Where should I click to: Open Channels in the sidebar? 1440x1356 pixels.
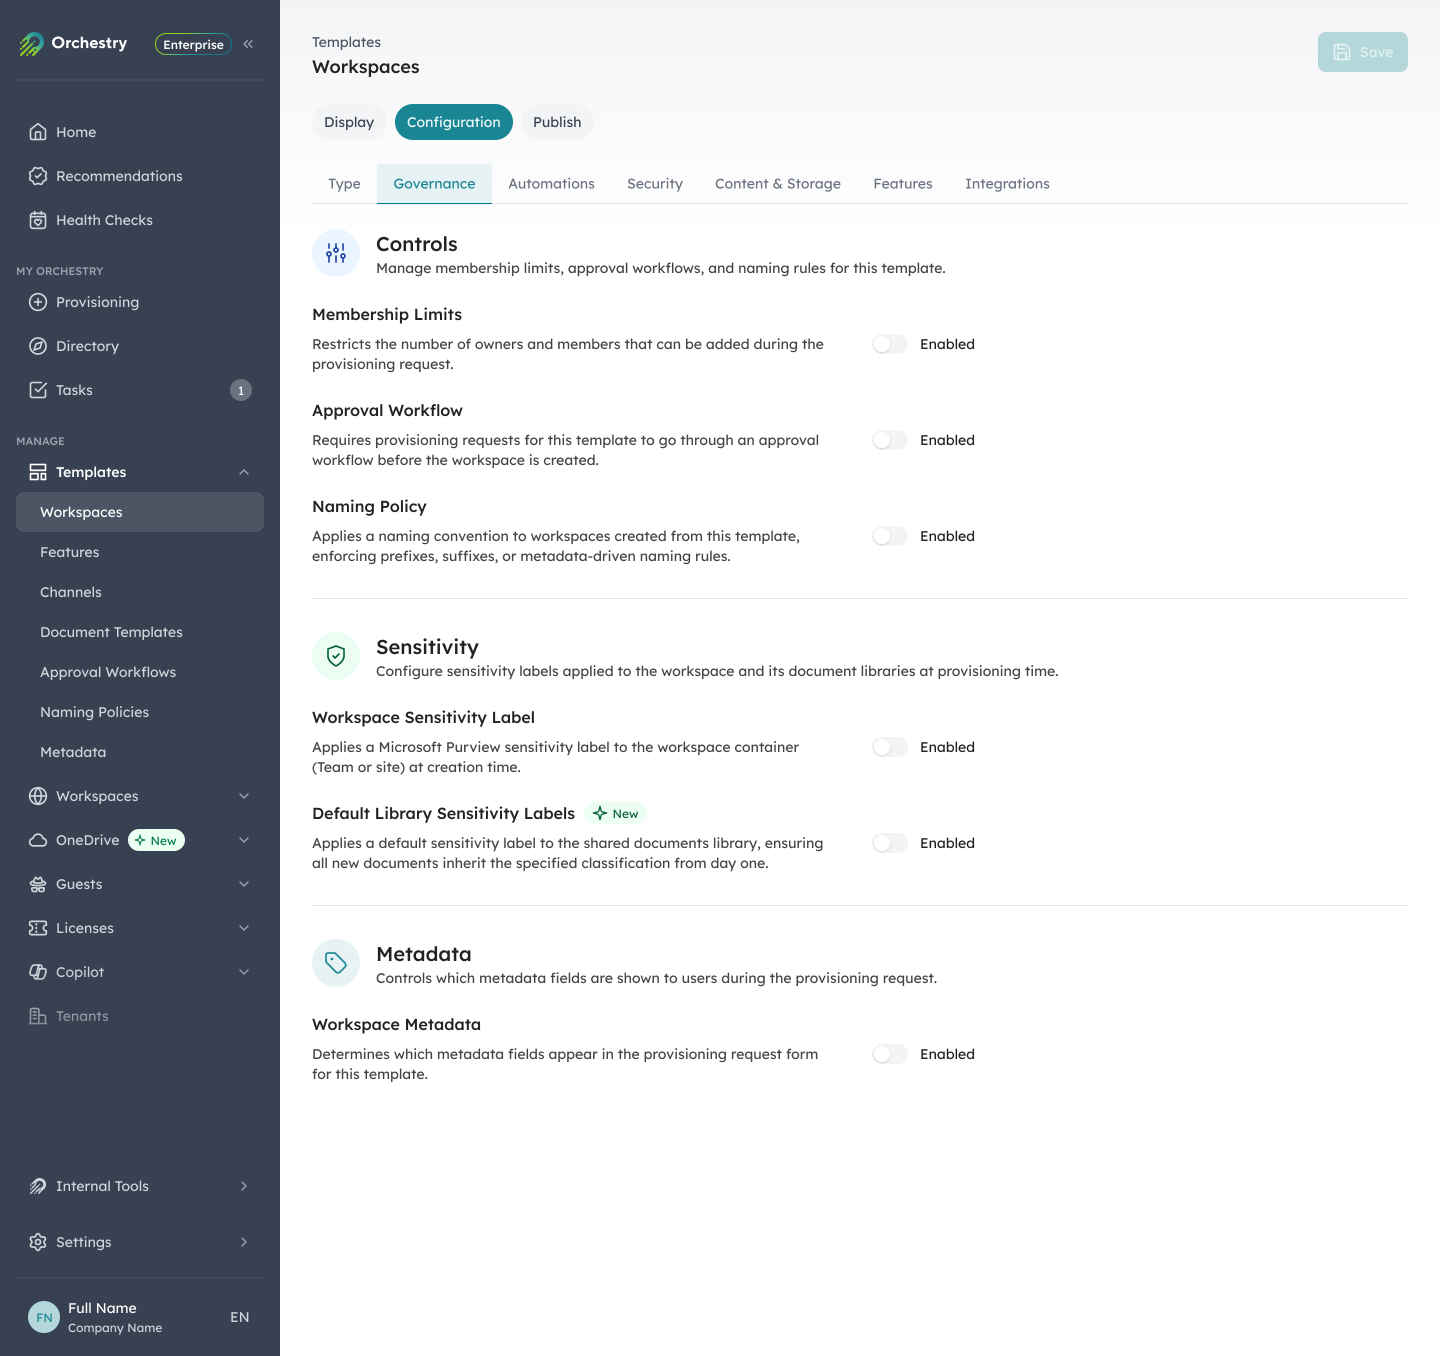[x=140, y=592]
